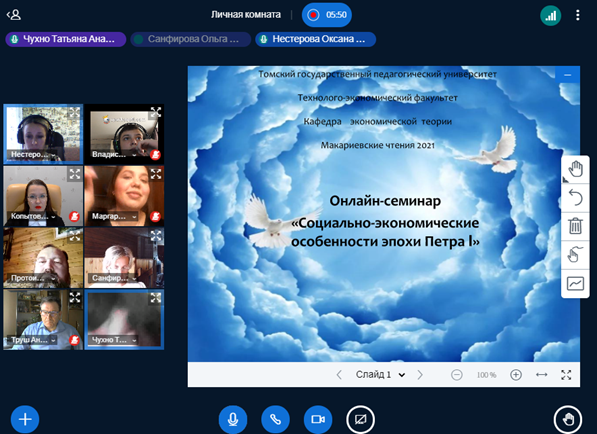Click the undo arrow in drawing toolbar
Viewport: 597px width, 434px height.
pyautogui.click(x=575, y=198)
